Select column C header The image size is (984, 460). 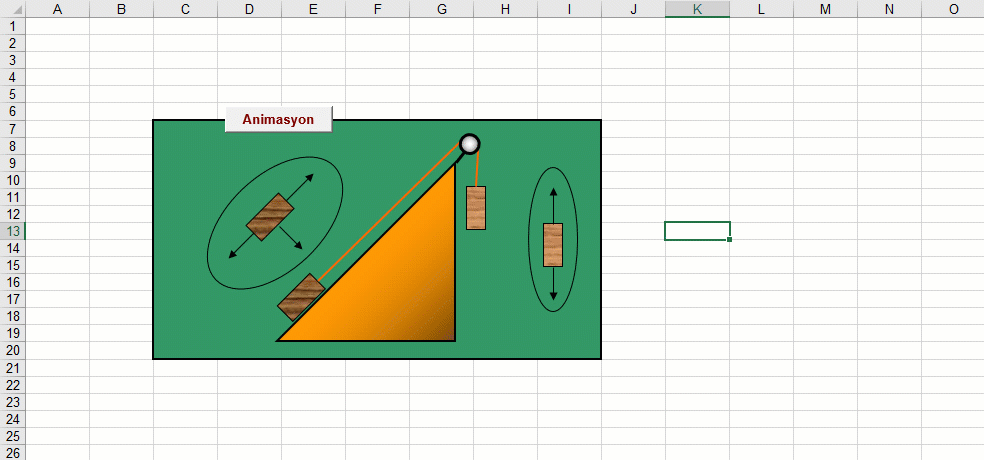(186, 9)
